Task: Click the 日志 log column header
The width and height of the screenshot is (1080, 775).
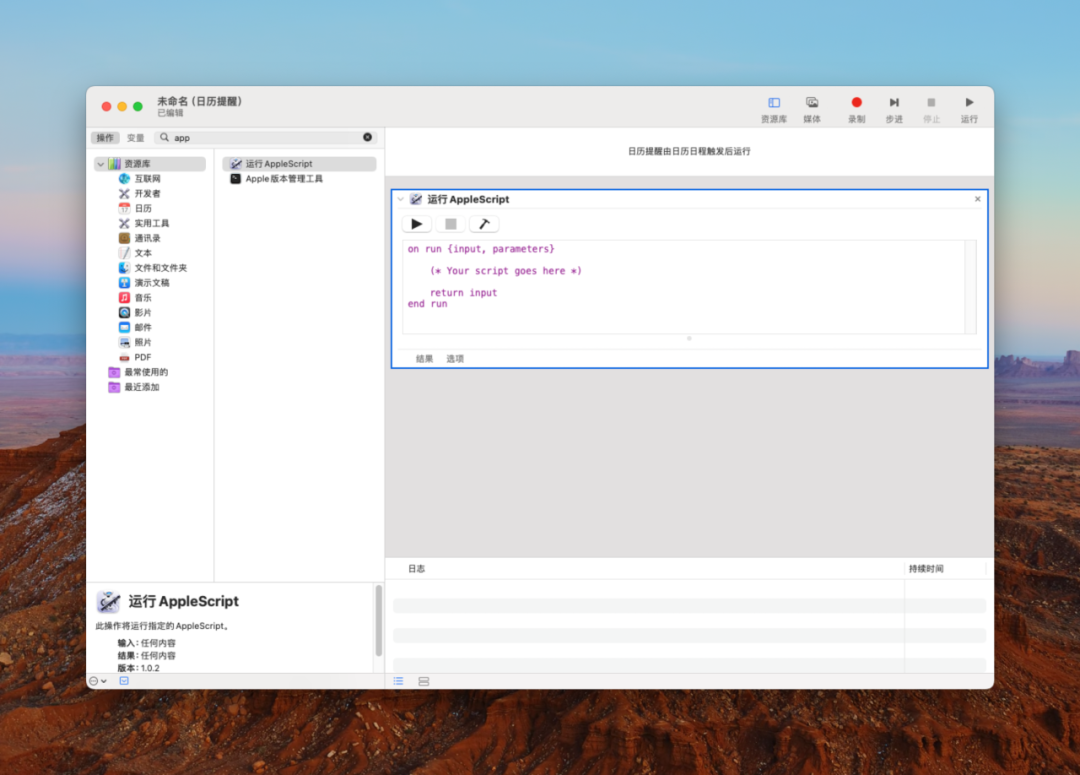Action: 417,569
